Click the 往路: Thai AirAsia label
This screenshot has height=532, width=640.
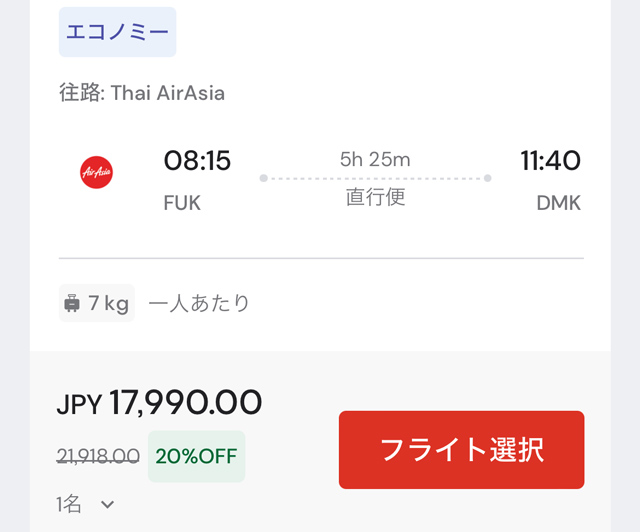coord(141,94)
